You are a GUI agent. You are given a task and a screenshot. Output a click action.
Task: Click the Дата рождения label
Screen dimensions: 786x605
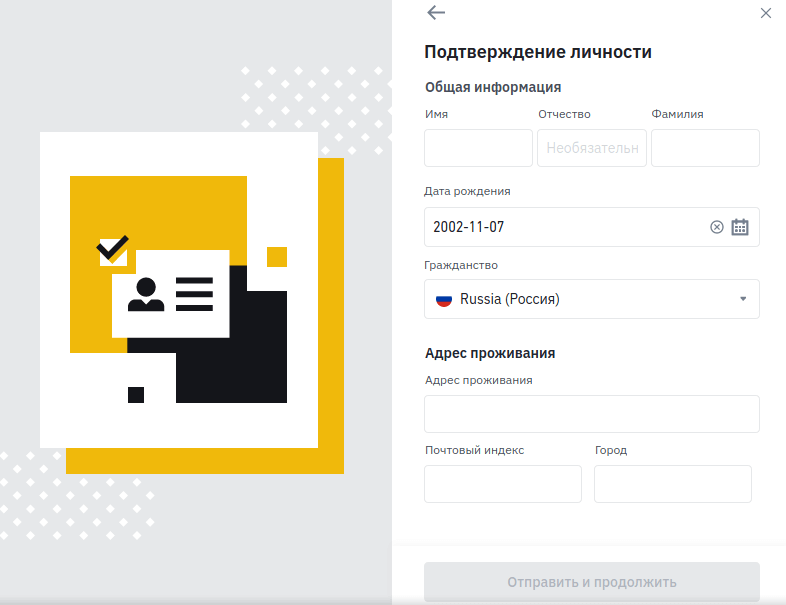(x=467, y=191)
